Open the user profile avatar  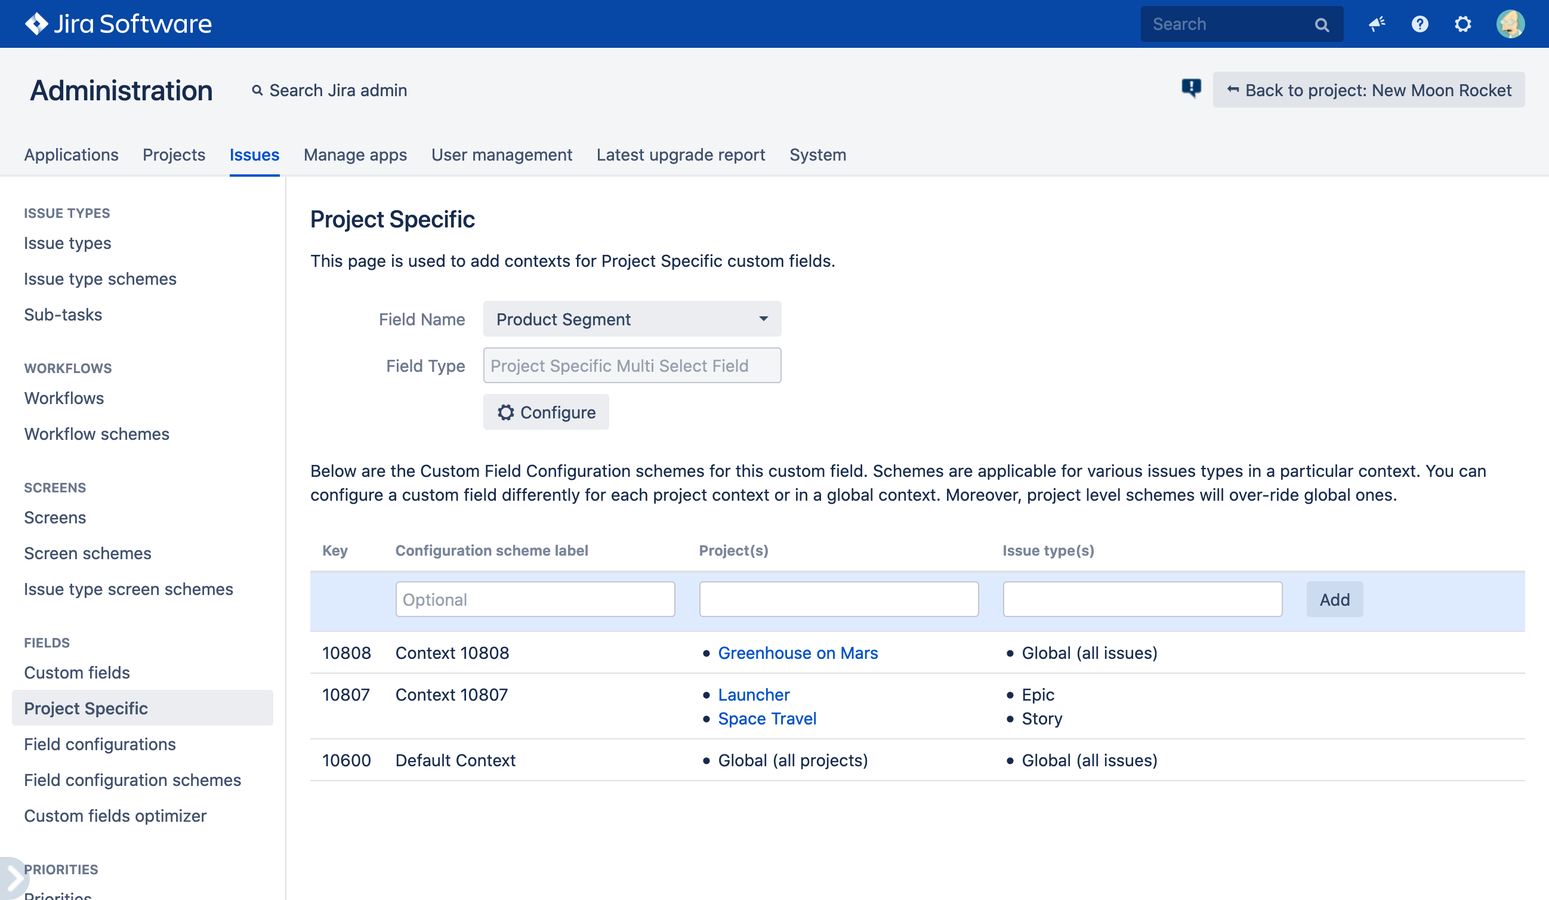coord(1510,24)
